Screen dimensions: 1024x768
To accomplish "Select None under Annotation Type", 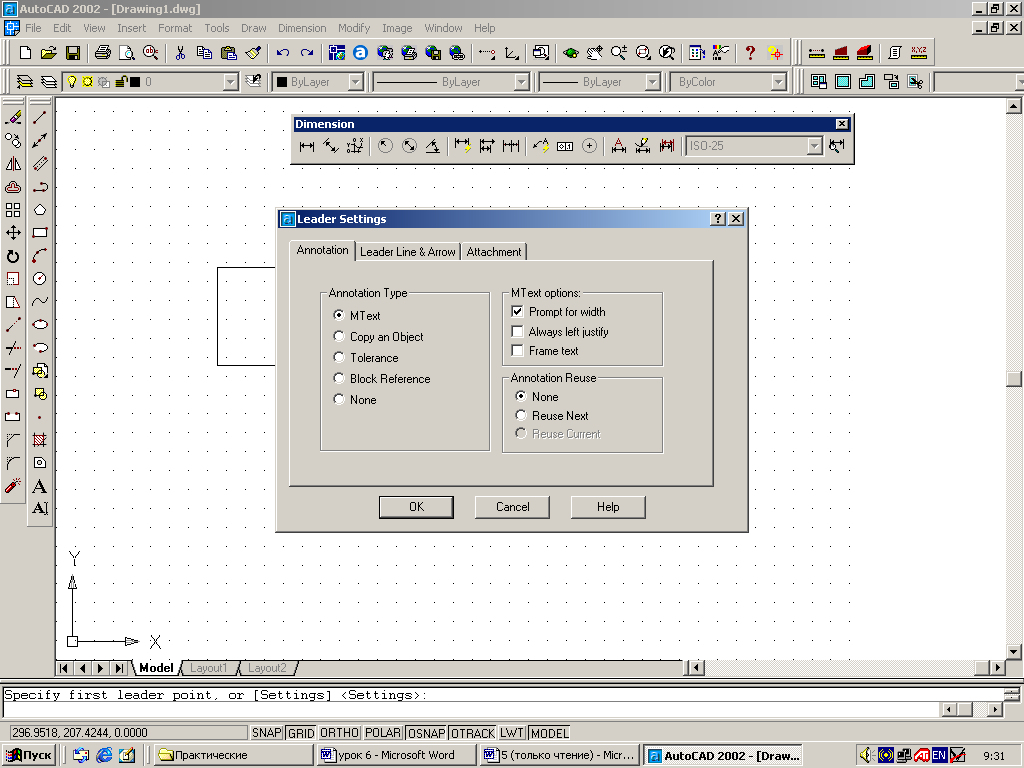I will click(x=338, y=398).
